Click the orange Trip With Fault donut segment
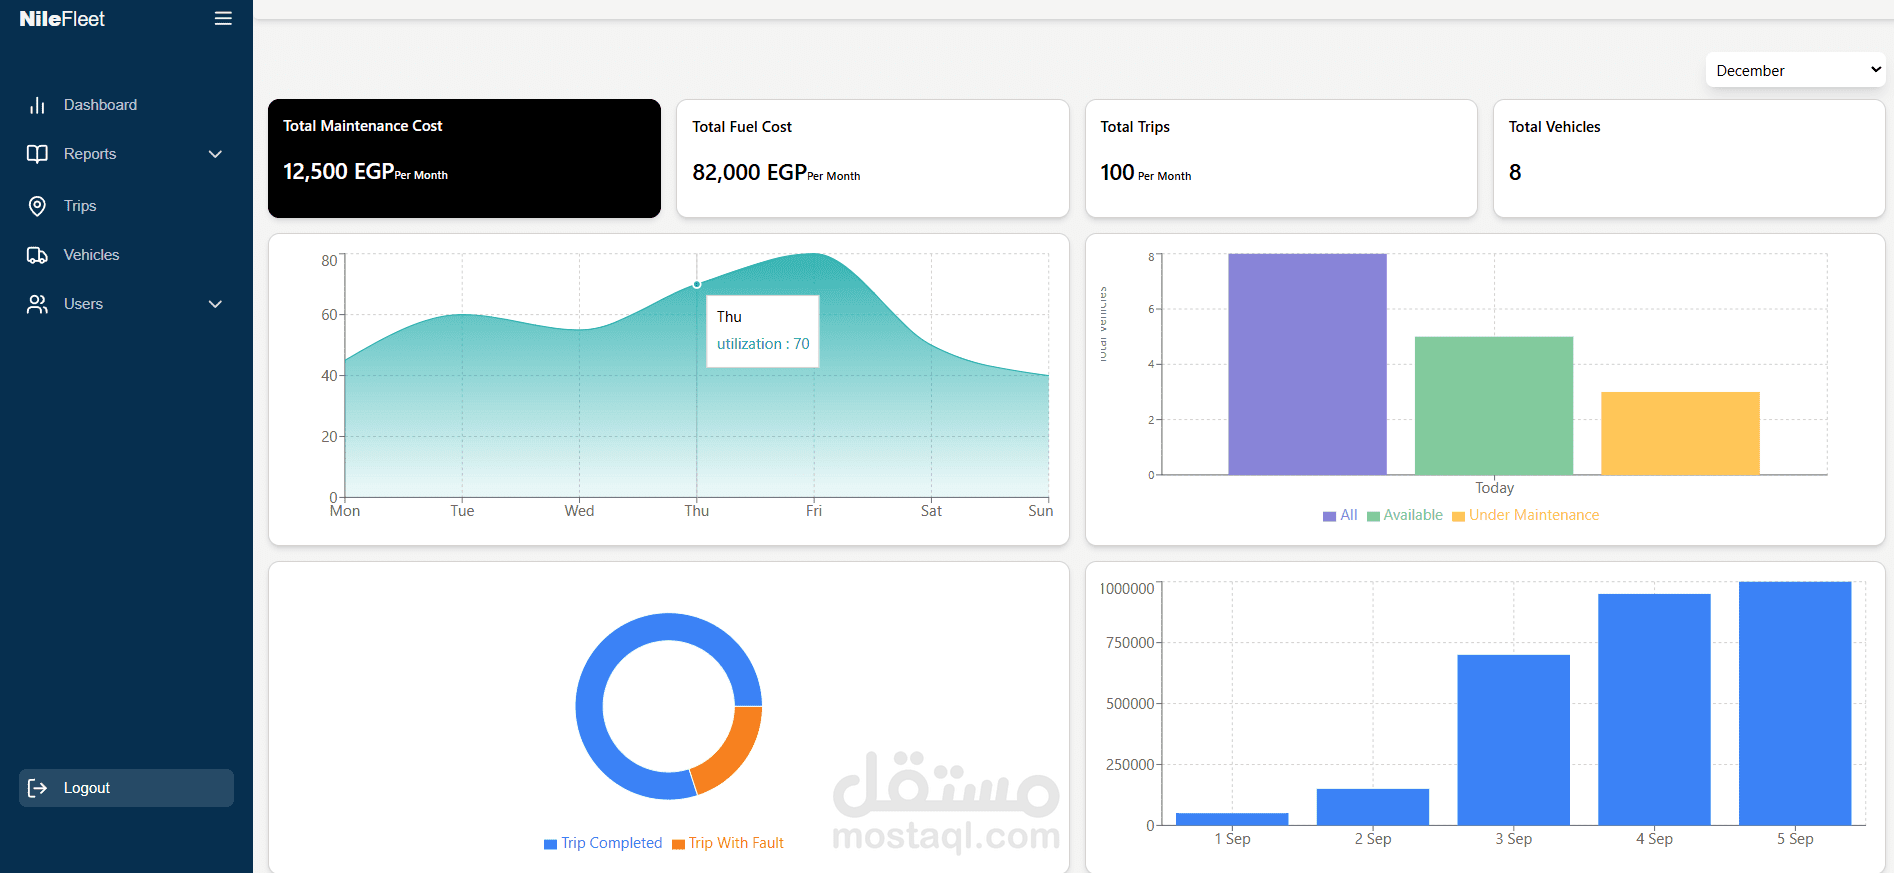This screenshot has height=873, width=1894. tap(733, 753)
